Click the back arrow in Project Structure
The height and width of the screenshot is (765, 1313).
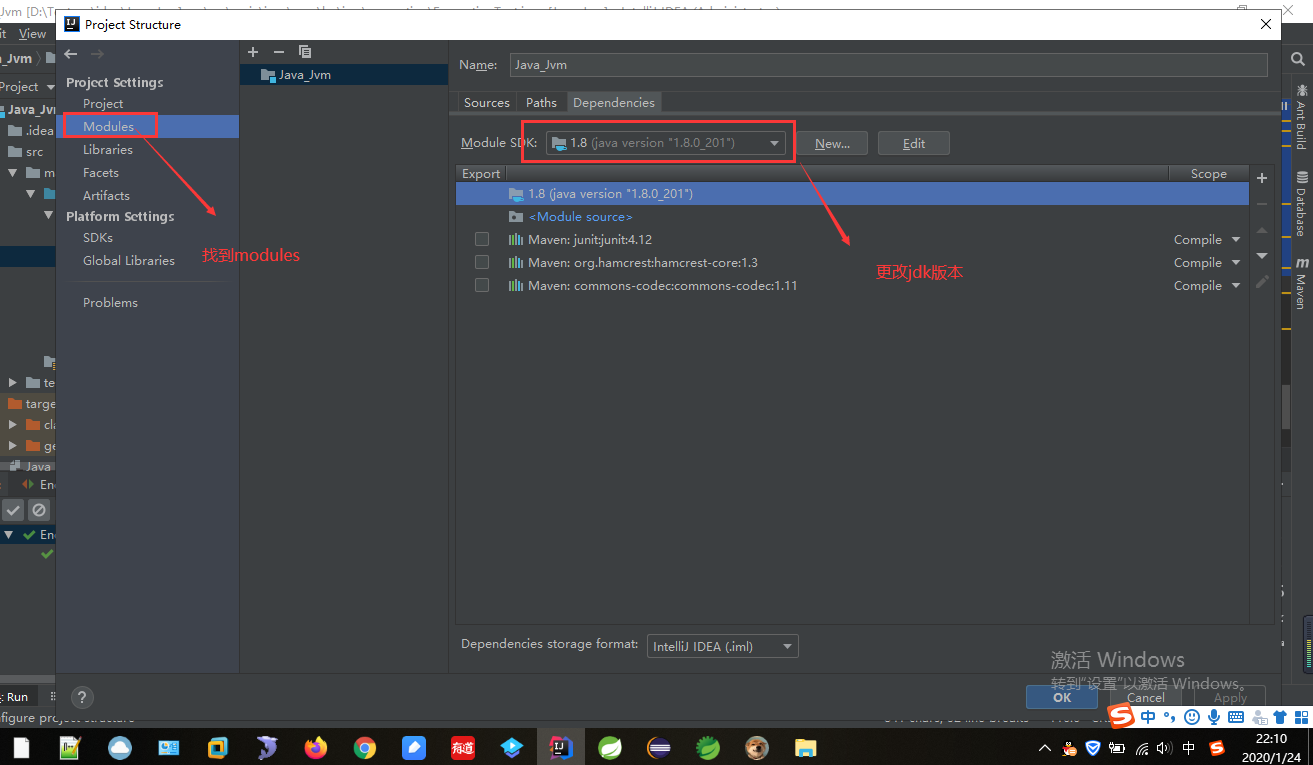point(70,53)
